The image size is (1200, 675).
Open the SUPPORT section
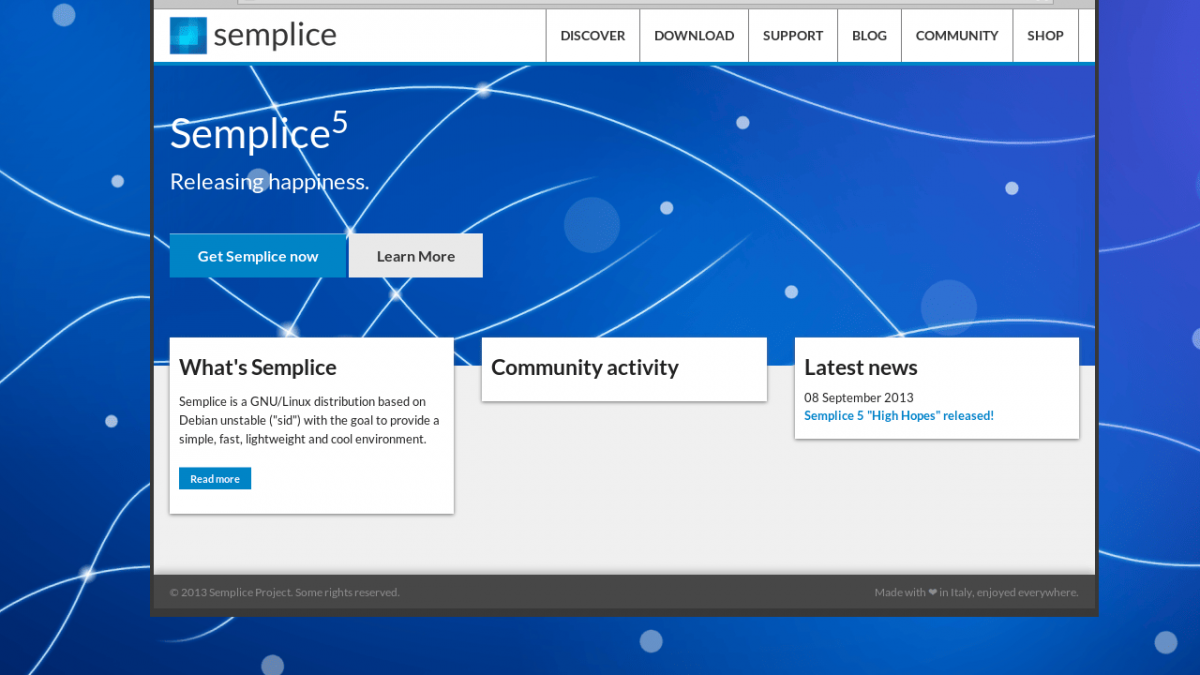tap(793, 35)
